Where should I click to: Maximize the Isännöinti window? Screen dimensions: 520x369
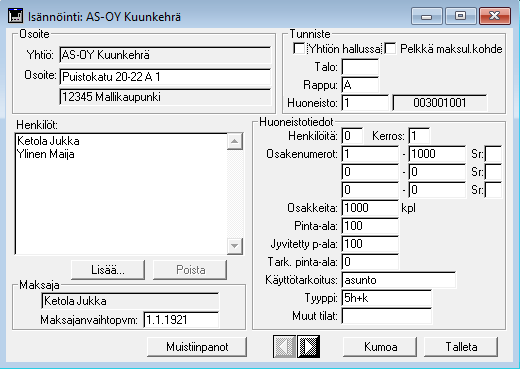[461, 16]
